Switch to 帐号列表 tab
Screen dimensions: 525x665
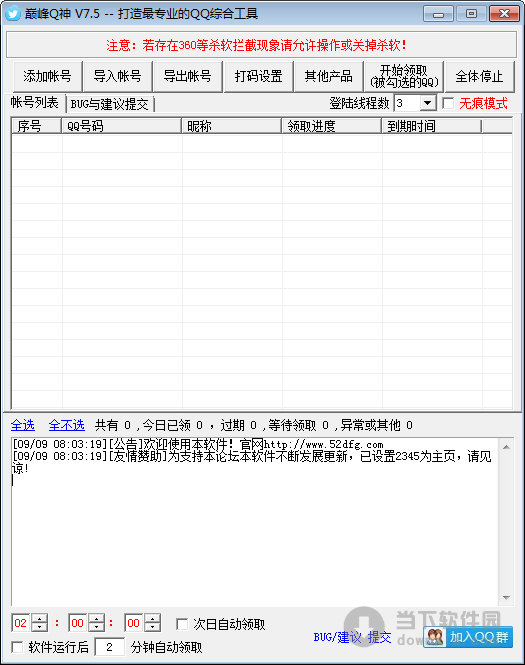35,103
